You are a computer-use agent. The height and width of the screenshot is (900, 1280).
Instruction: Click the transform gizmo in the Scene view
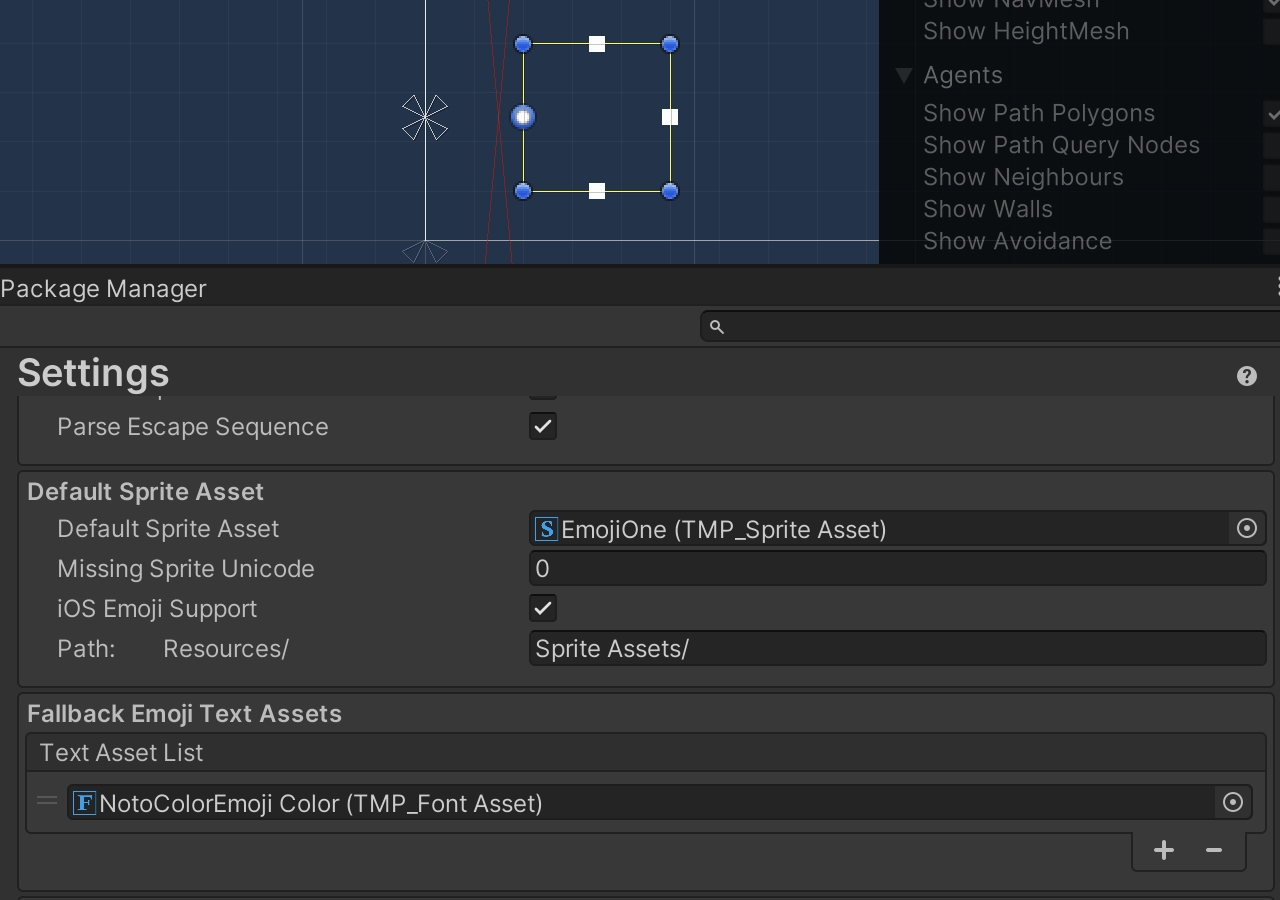425,117
